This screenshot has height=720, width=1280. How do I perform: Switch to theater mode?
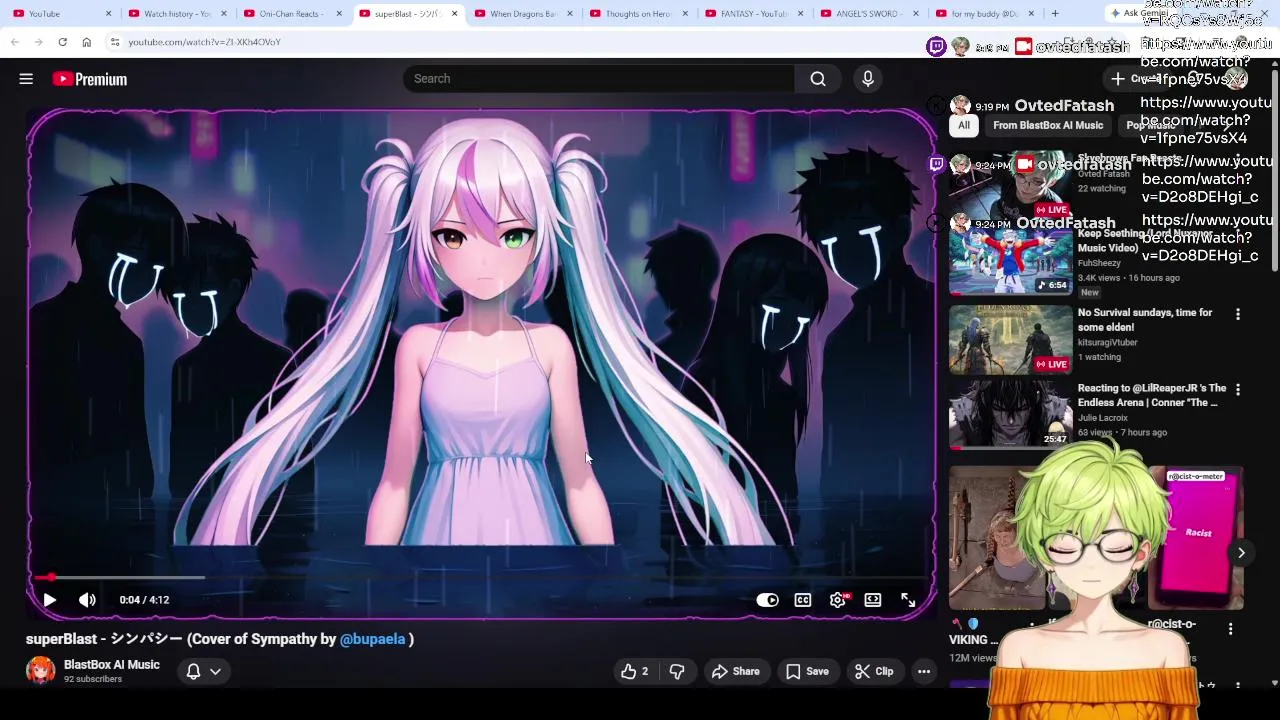pos(873,600)
